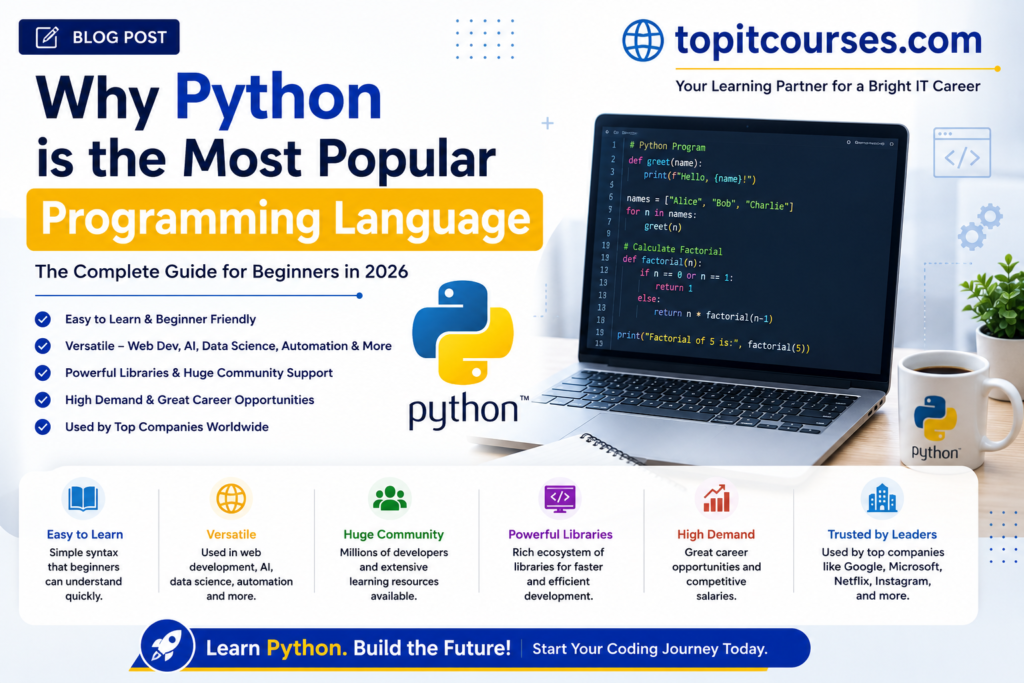
Task: Click the large Python snake logo
Action: [463, 333]
